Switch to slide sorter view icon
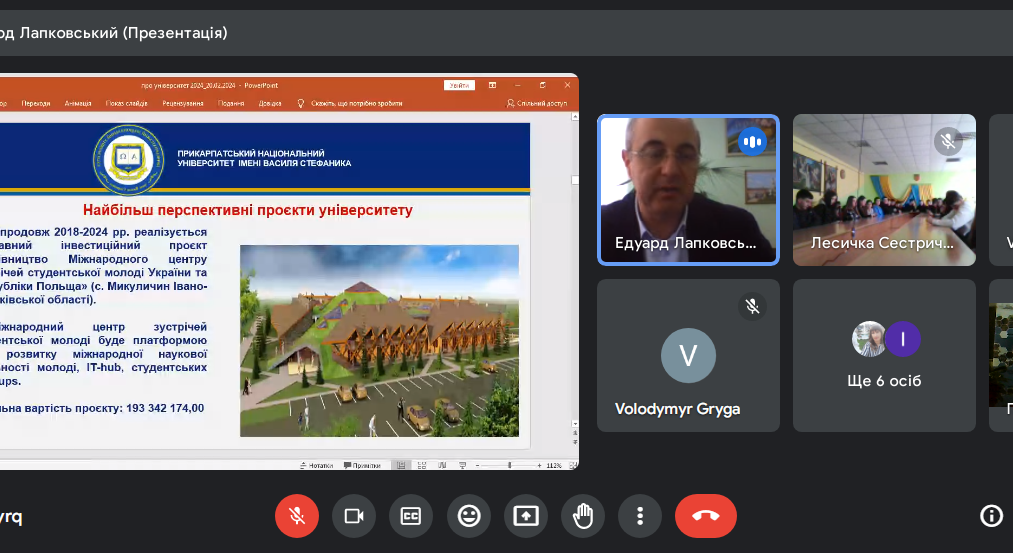The image size is (1013, 553). (x=424, y=465)
